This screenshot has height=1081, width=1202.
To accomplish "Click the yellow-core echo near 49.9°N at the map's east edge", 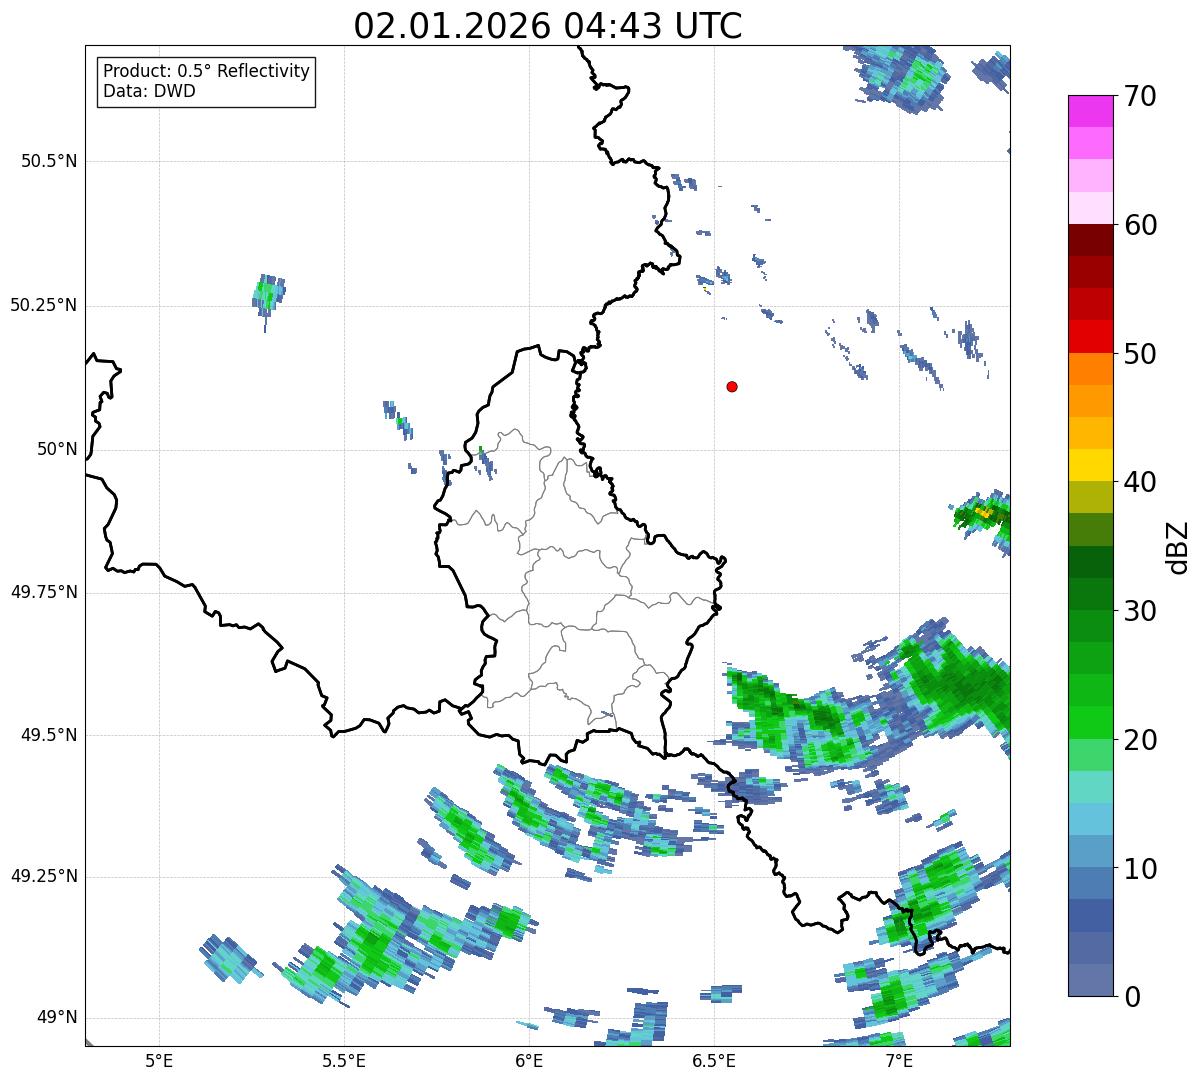I will click(984, 514).
